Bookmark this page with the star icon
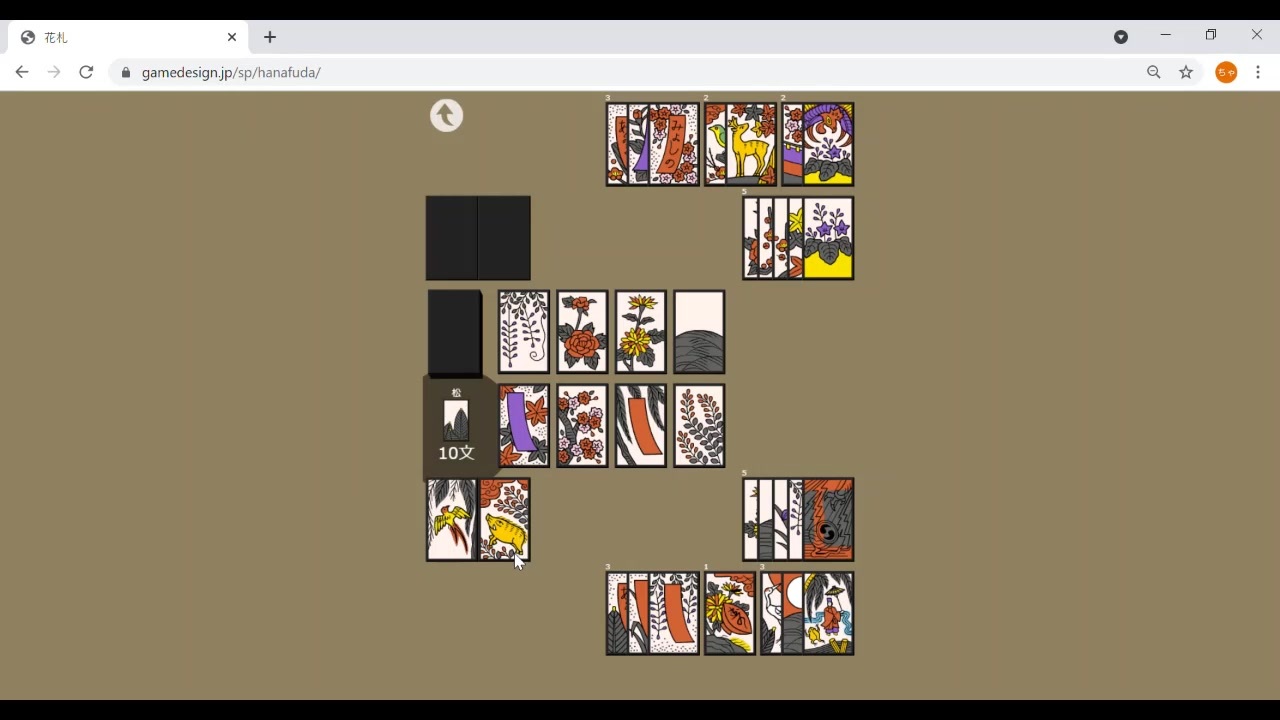This screenshot has width=1280, height=720. tap(1186, 72)
